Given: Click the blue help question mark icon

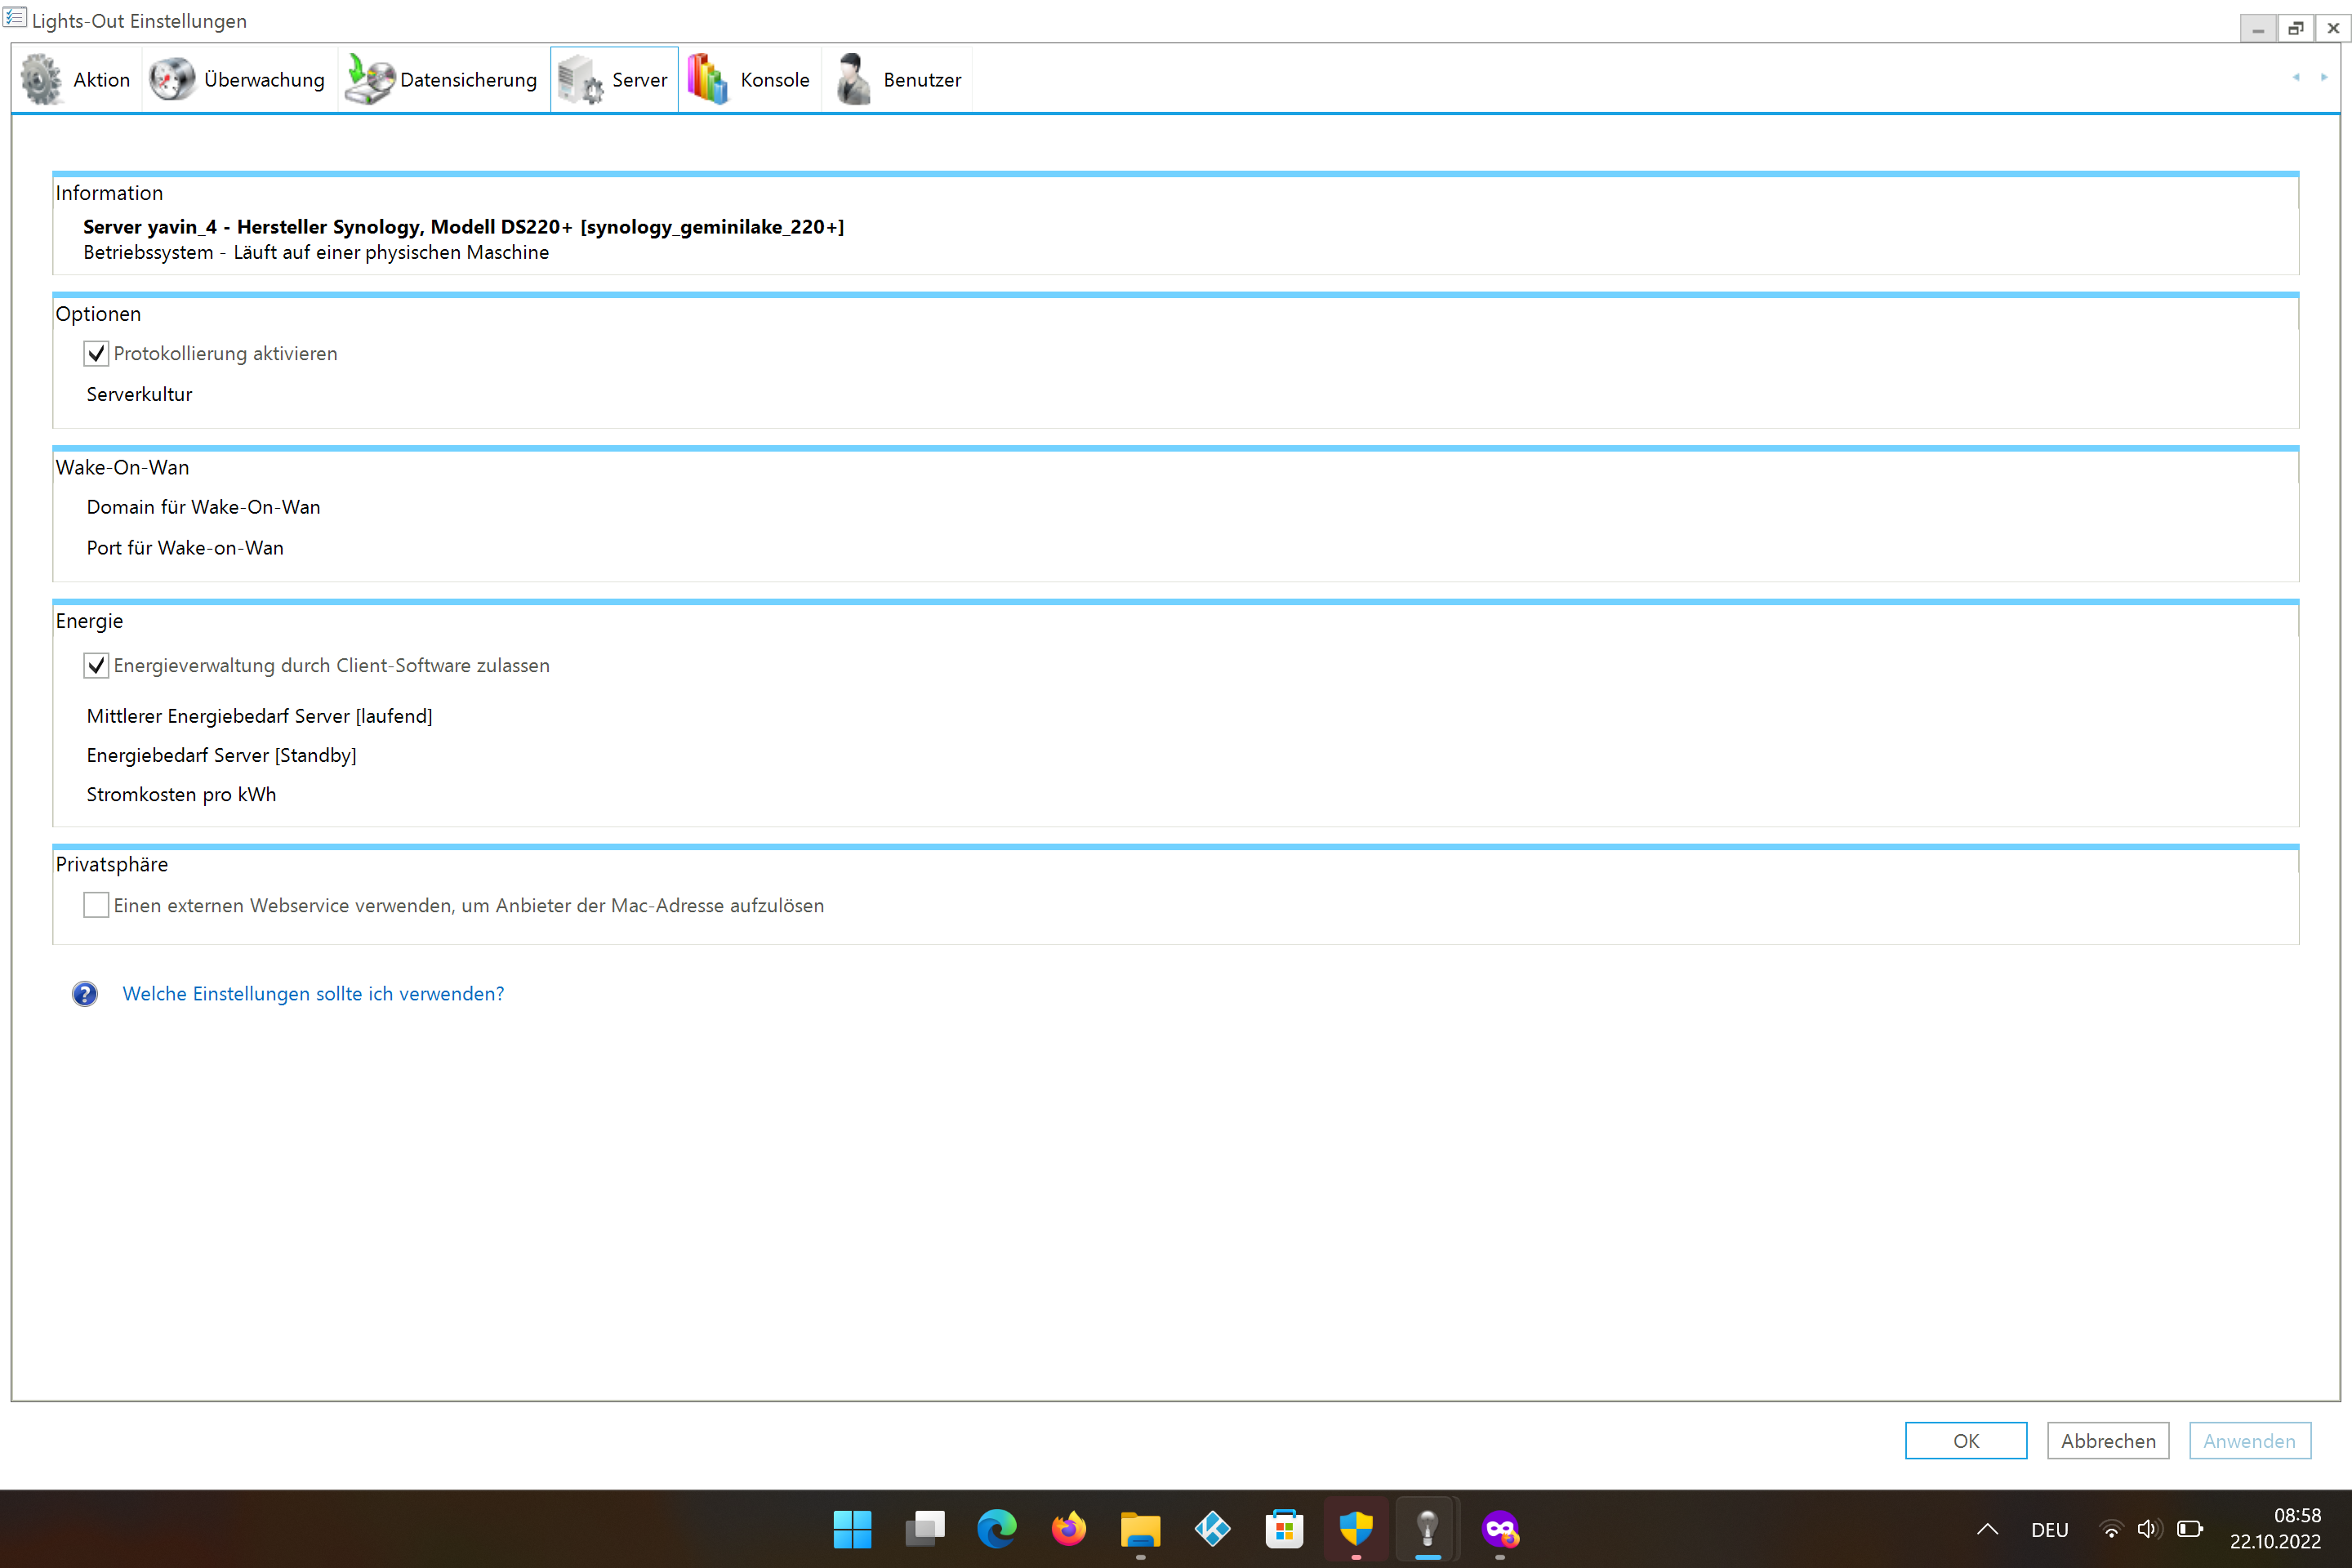Looking at the screenshot, I should pos(85,993).
